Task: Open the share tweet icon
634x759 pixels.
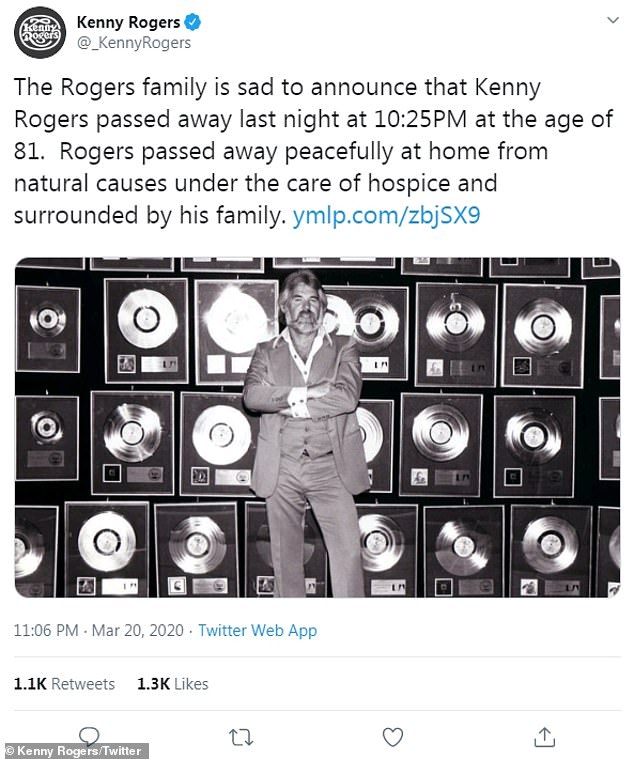Action: coord(544,738)
